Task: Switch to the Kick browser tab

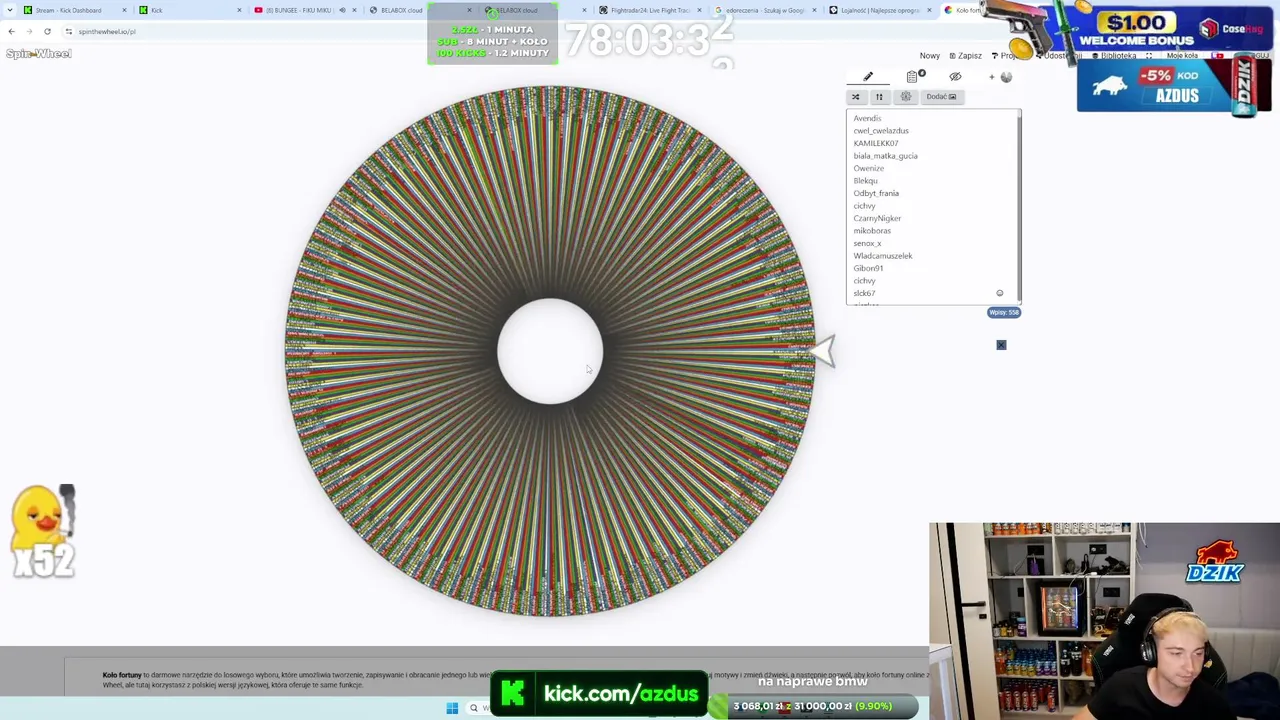Action: (x=190, y=10)
